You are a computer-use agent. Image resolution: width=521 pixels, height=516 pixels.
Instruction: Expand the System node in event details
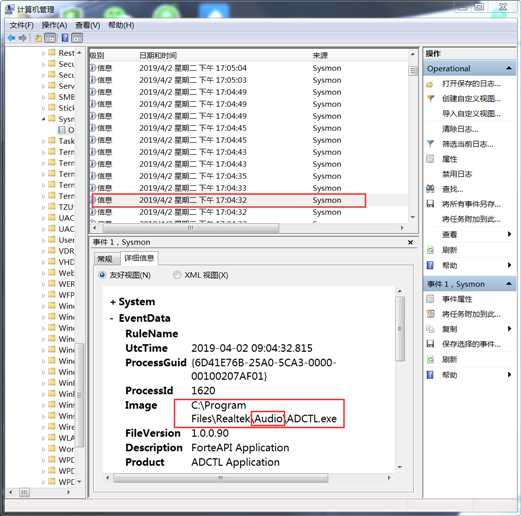point(113,302)
